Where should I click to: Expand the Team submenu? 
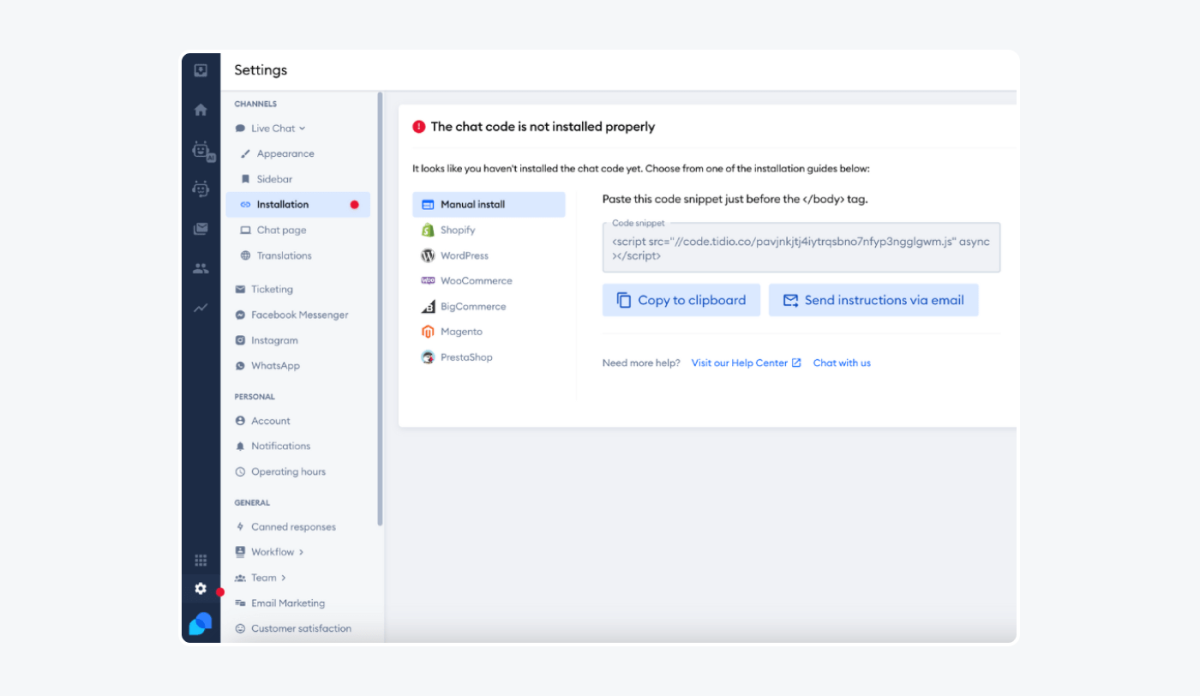click(268, 578)
